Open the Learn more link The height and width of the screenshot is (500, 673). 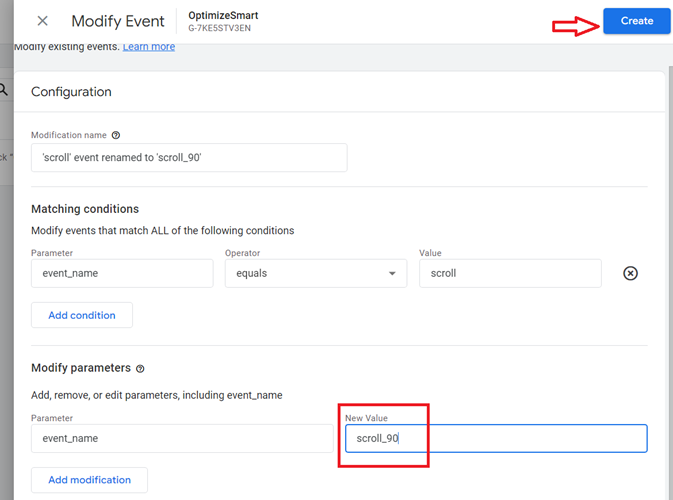pos(148,47)
